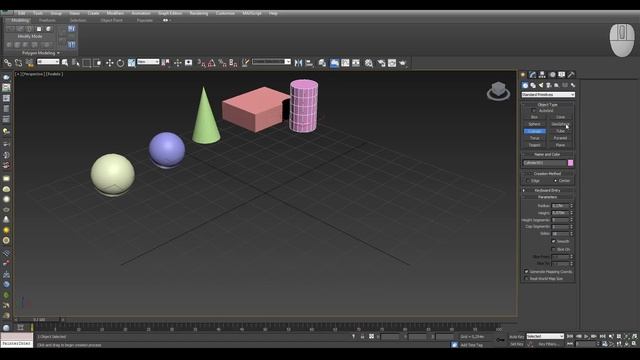The width and height of the screenshot is (640, 360).
Task: Select the Select and Link tool
Action: tap(8, 62)
